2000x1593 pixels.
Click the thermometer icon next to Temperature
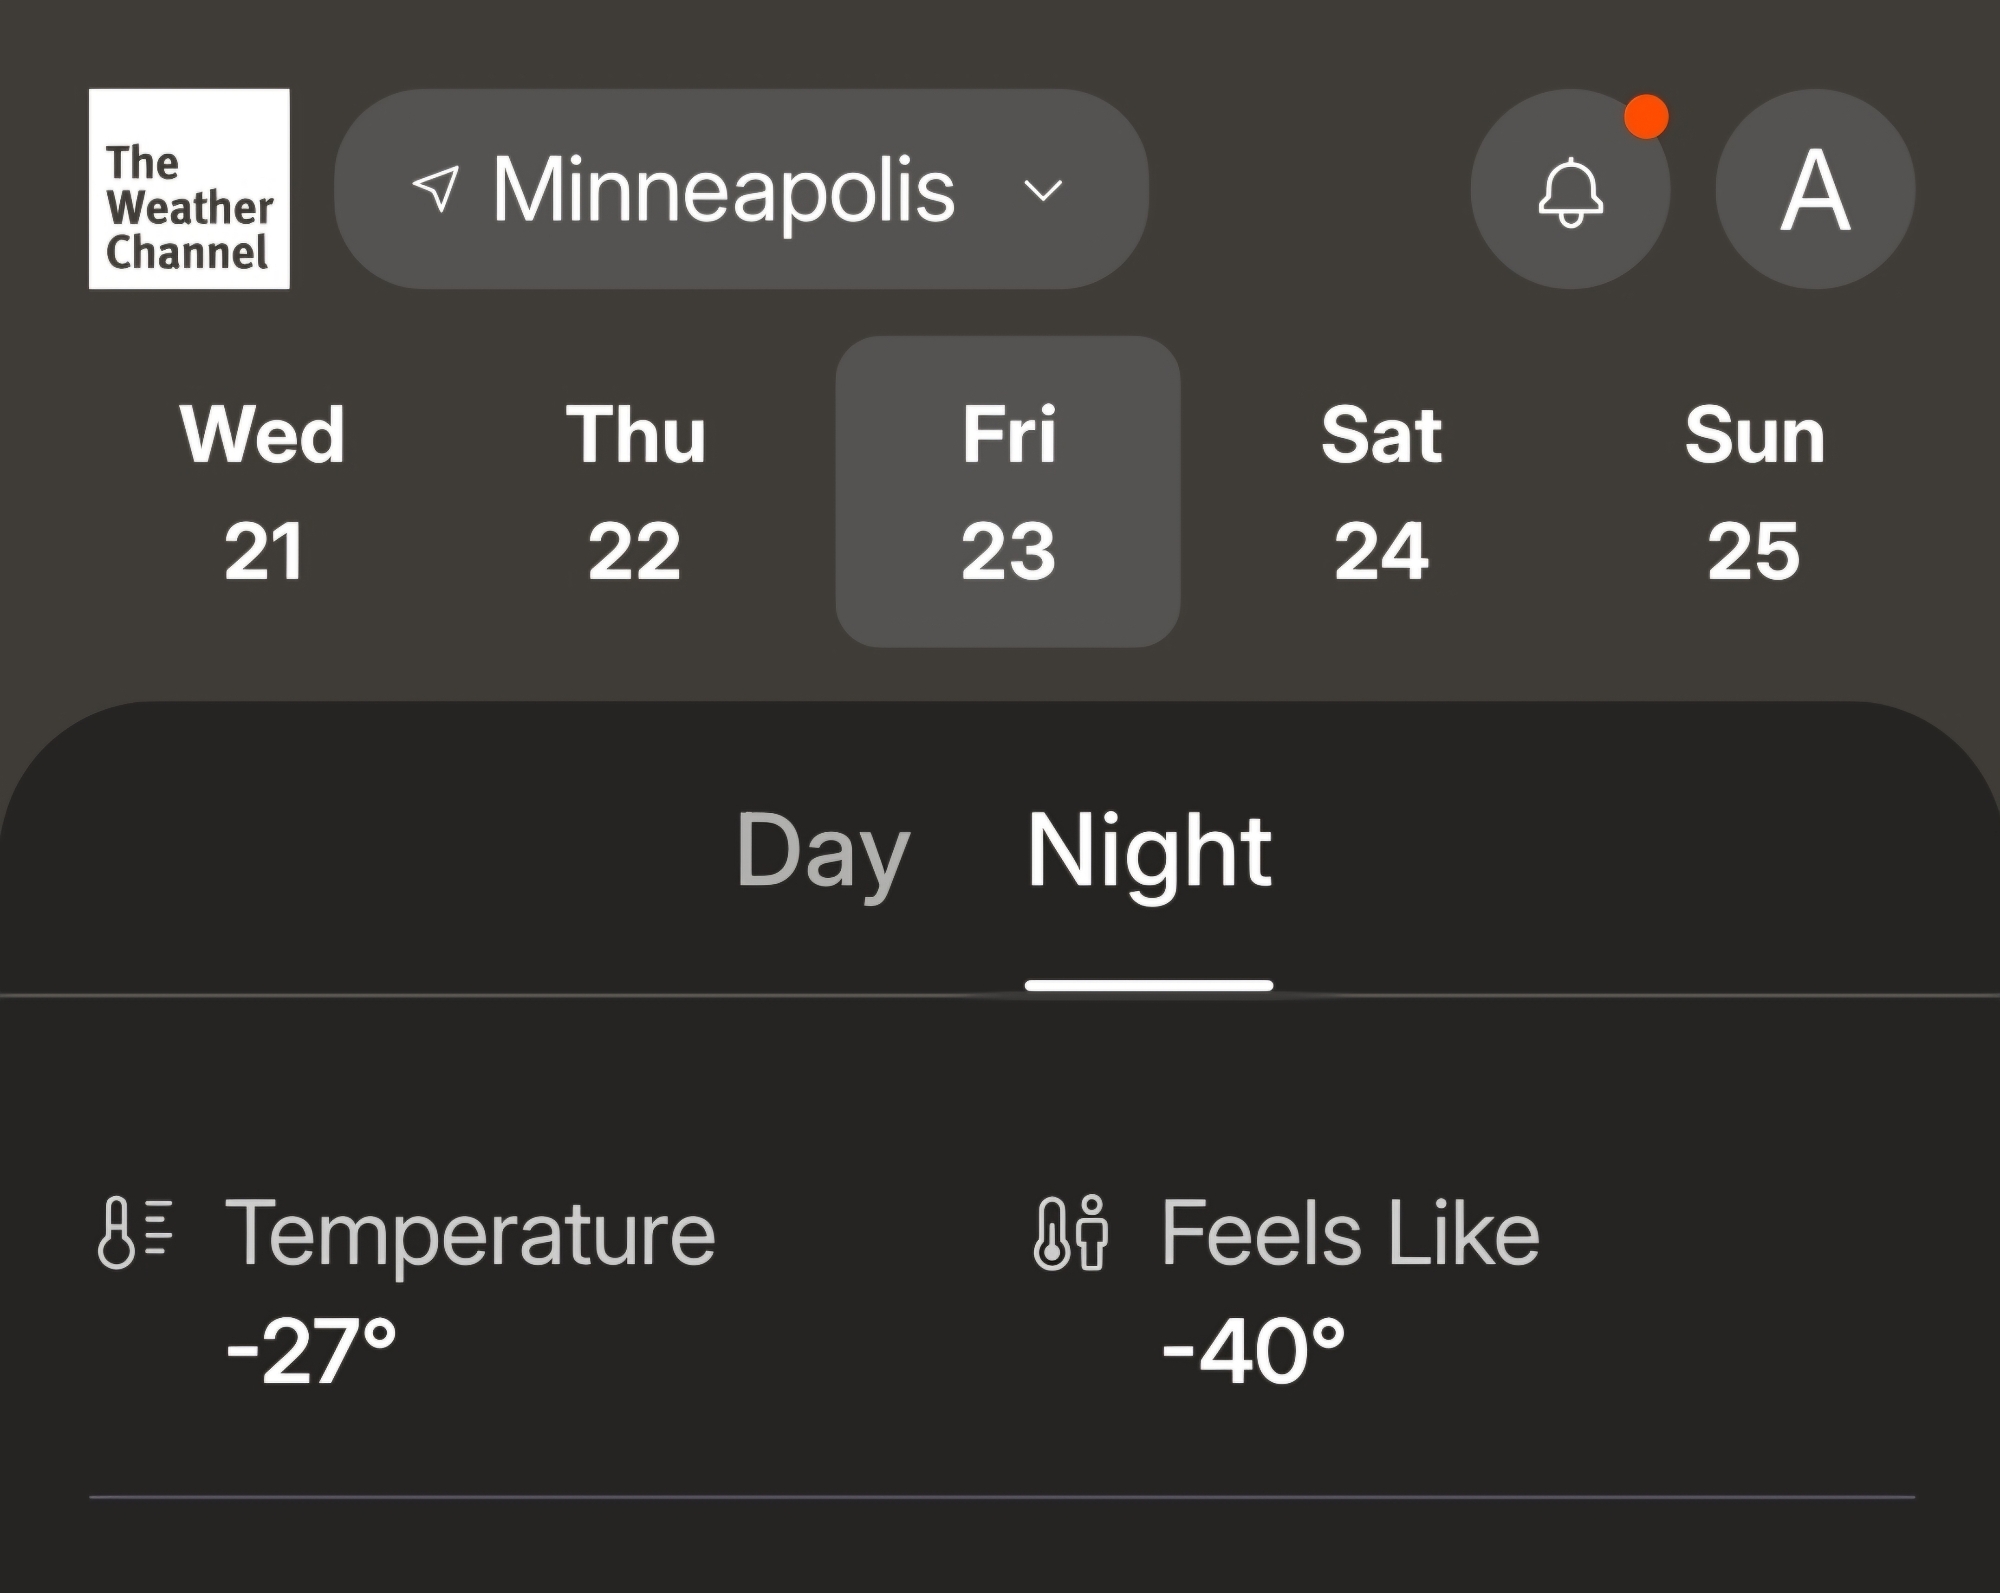[x=135, y=1233]
